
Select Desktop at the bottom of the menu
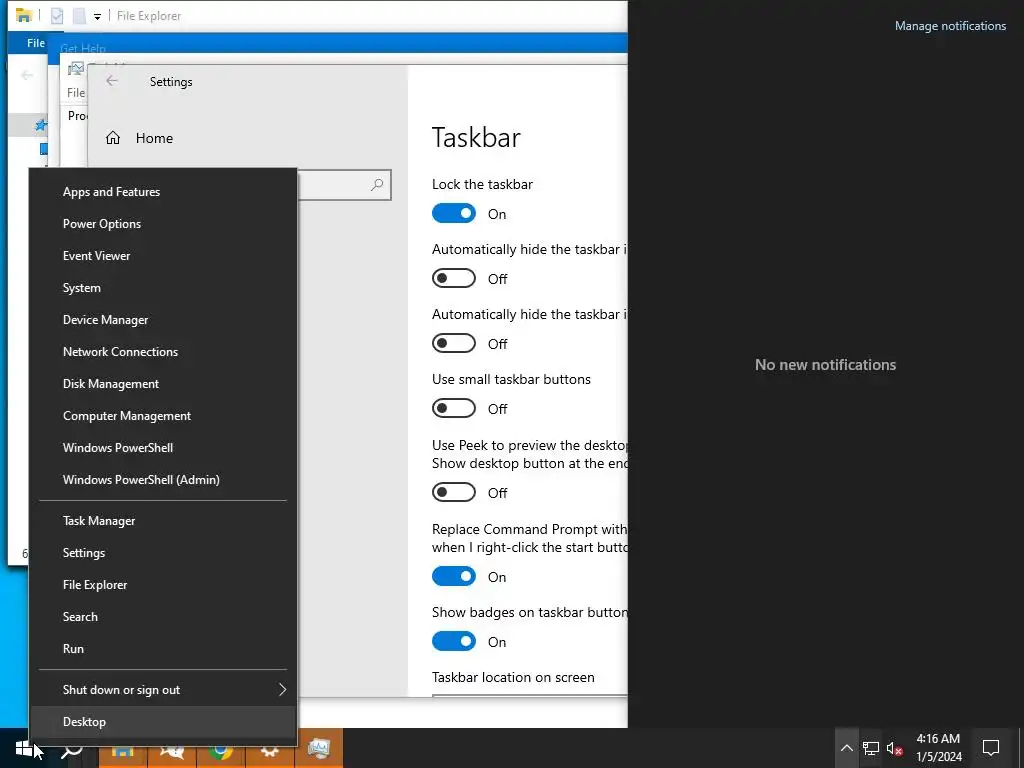point(163,722)
